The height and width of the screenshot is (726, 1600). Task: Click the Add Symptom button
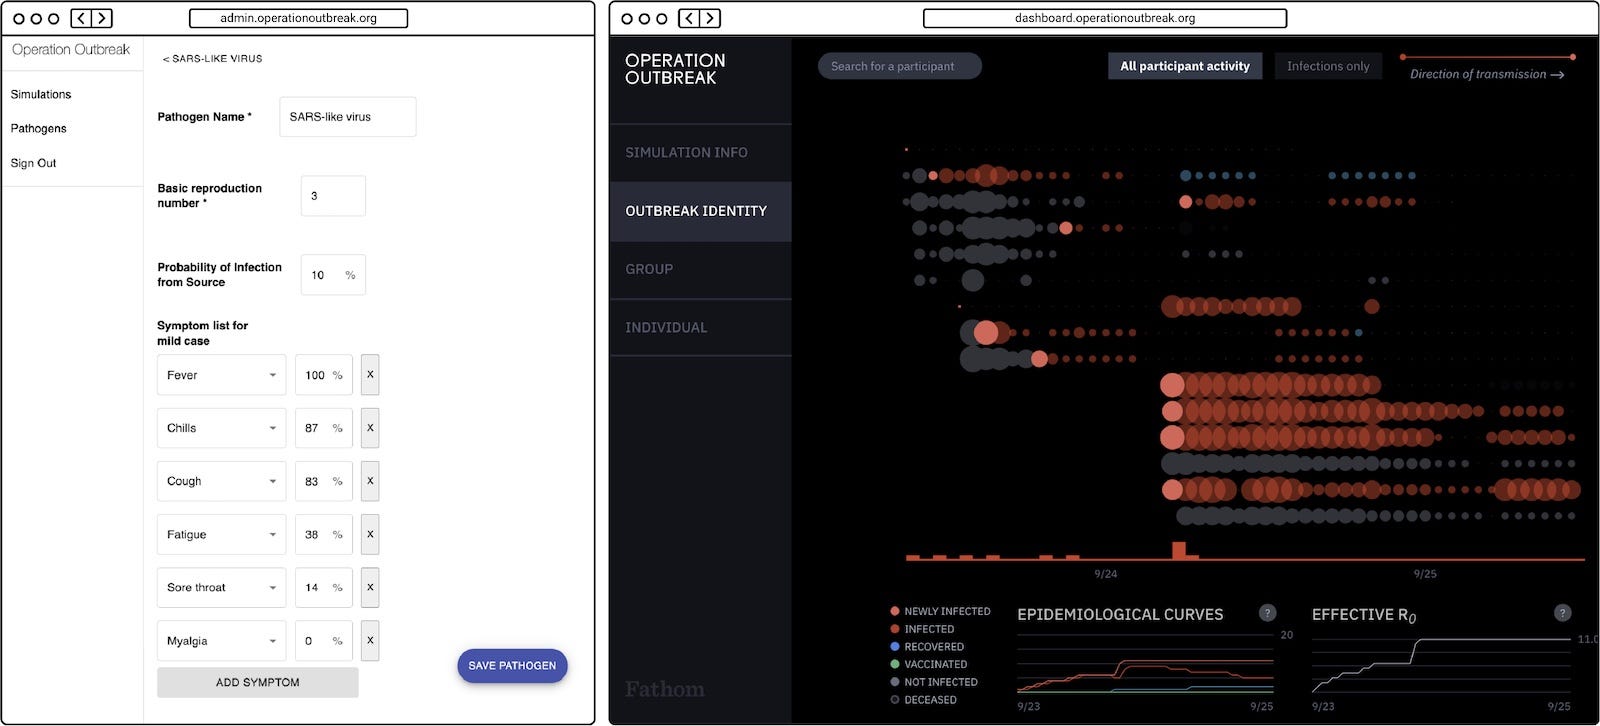click(257, 682)
